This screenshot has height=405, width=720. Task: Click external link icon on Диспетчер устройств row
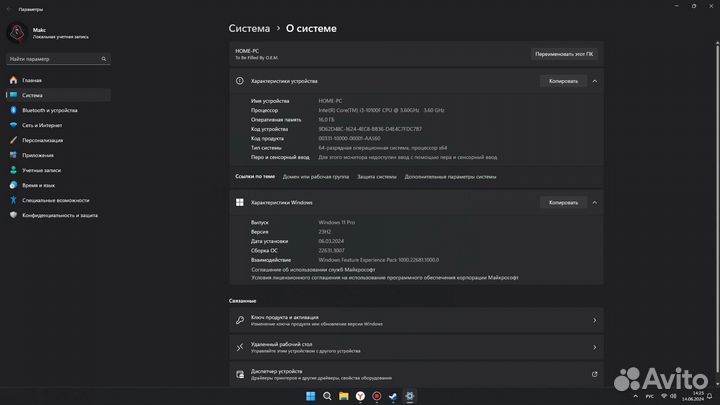(595, 374)
